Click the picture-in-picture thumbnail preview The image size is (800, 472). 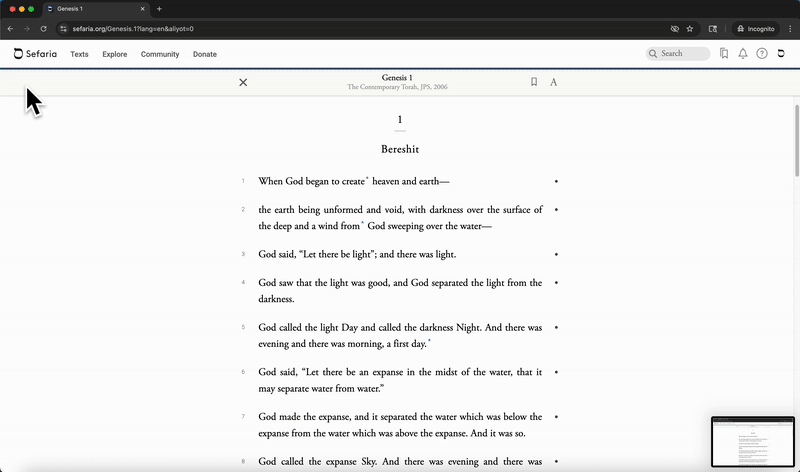752,442
